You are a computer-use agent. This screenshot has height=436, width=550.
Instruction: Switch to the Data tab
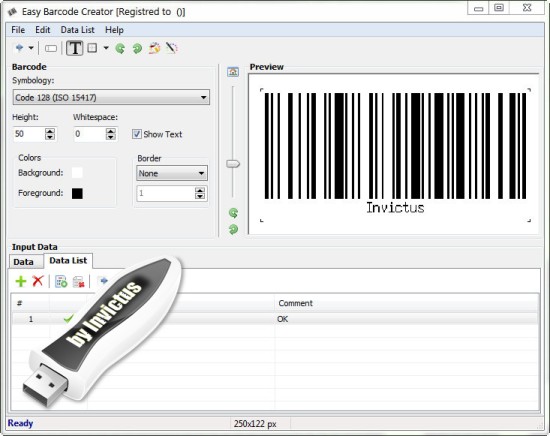(x=24, y=262)
